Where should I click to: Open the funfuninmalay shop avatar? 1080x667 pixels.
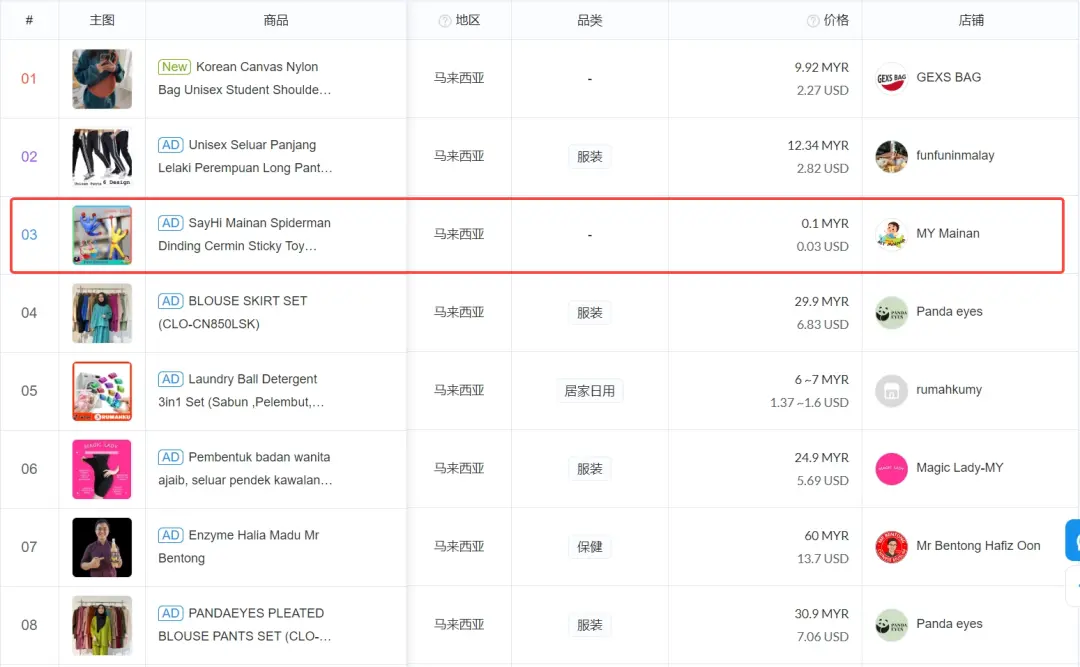891,156
